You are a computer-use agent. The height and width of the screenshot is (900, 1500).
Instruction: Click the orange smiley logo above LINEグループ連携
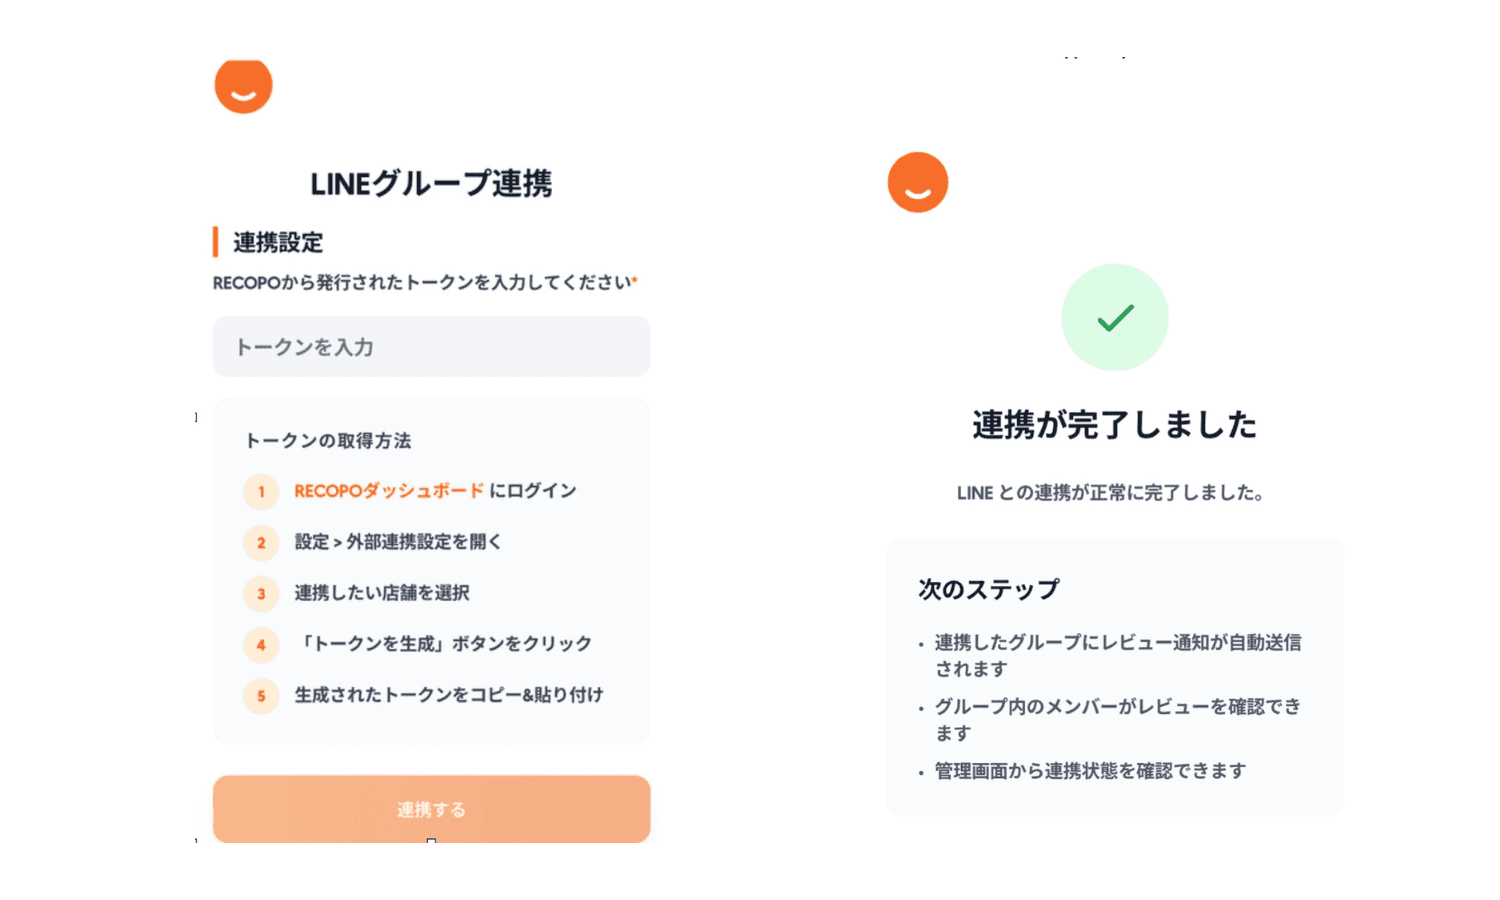click(x=243, y=86)
